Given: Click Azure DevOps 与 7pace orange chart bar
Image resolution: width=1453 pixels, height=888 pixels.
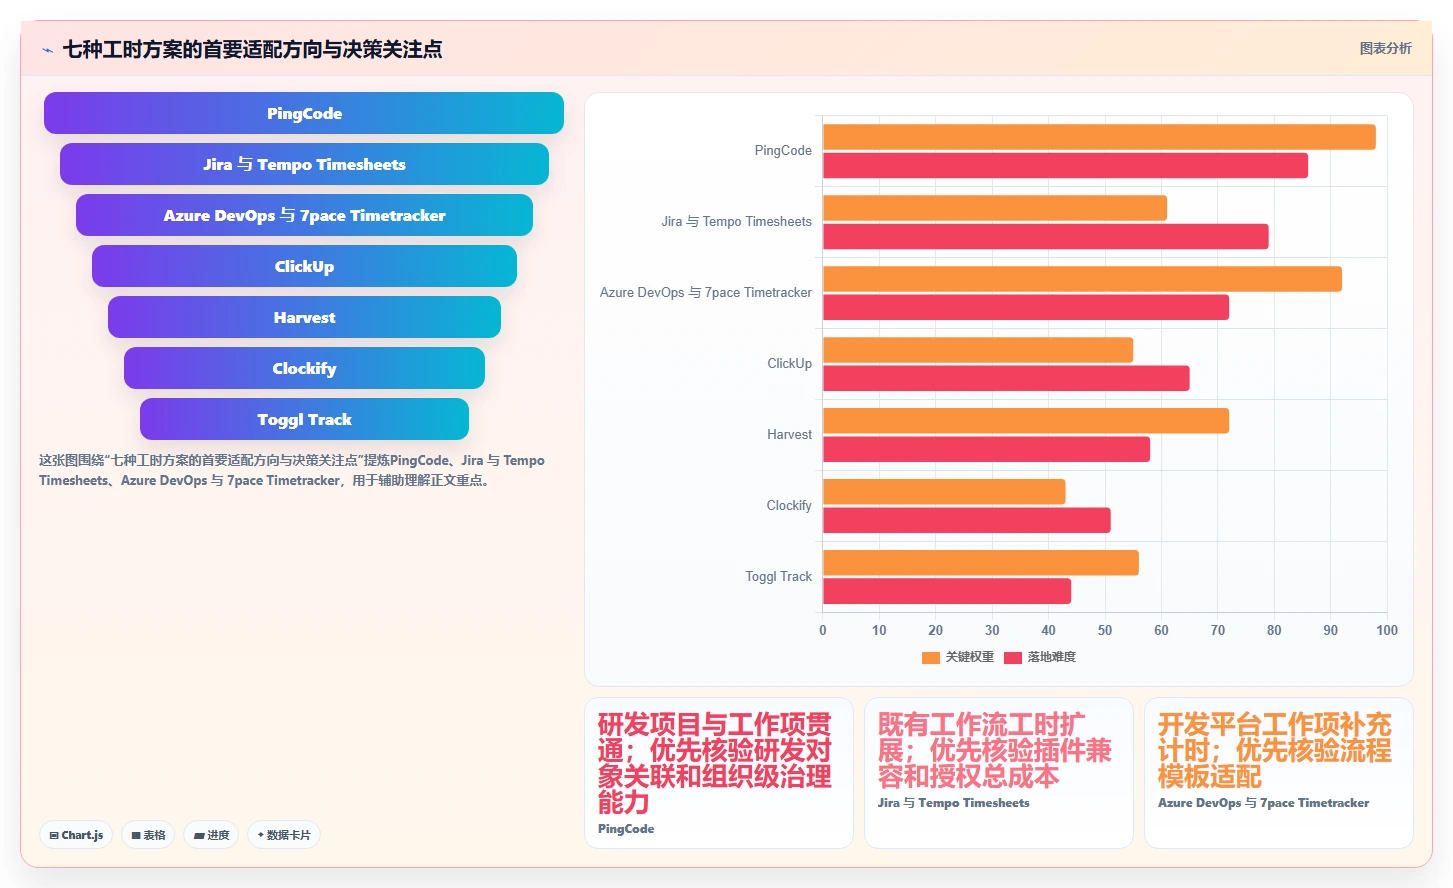Looking at the screenshot, I should [1082, 279].
